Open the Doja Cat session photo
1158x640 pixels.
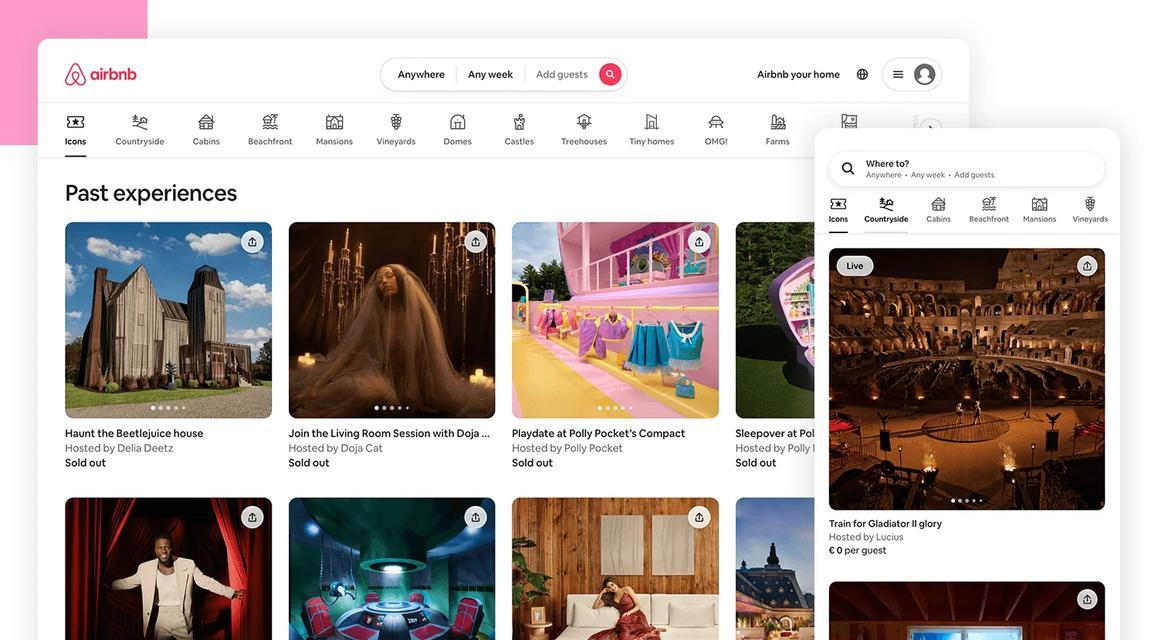392,320
